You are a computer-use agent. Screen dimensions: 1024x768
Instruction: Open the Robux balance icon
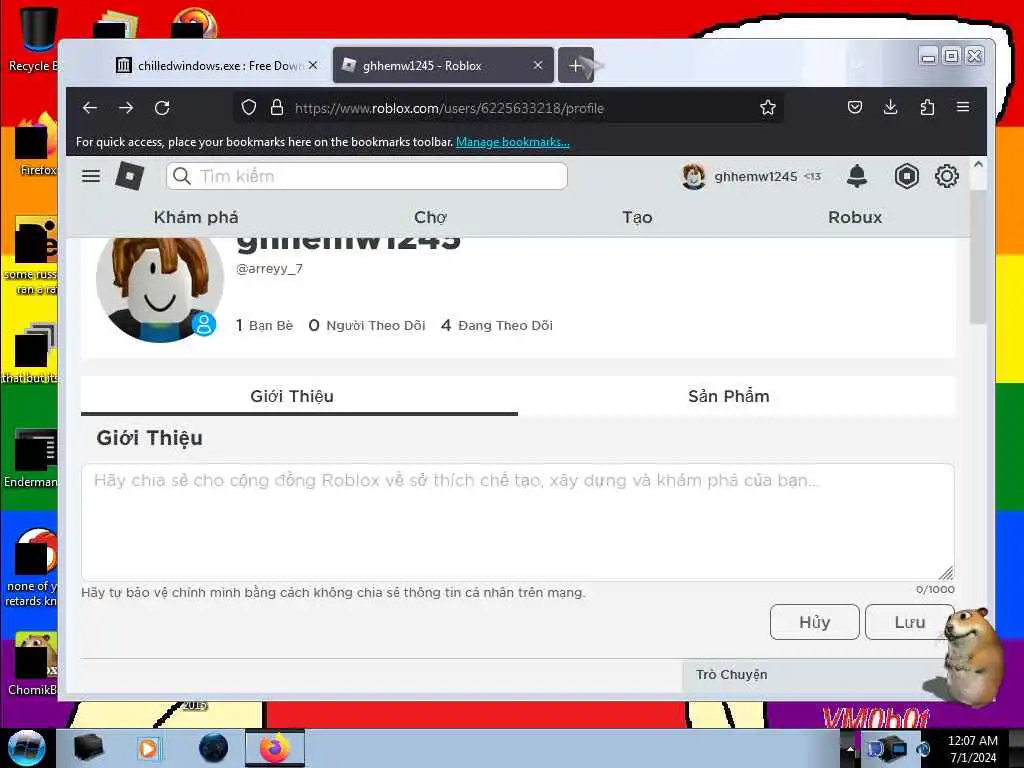pos(906,176)
